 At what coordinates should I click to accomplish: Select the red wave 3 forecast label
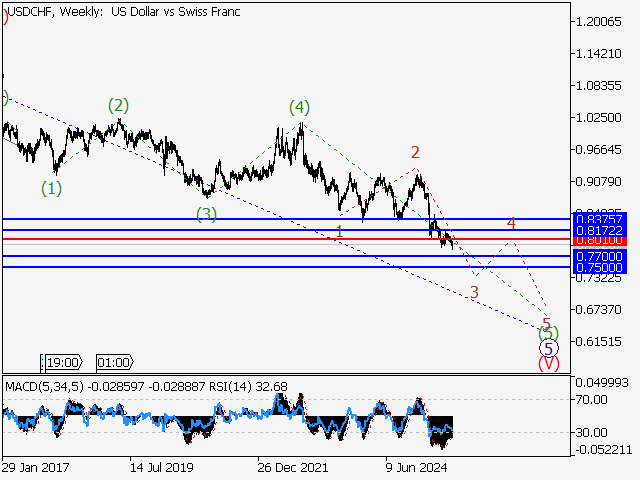[474, 292]
